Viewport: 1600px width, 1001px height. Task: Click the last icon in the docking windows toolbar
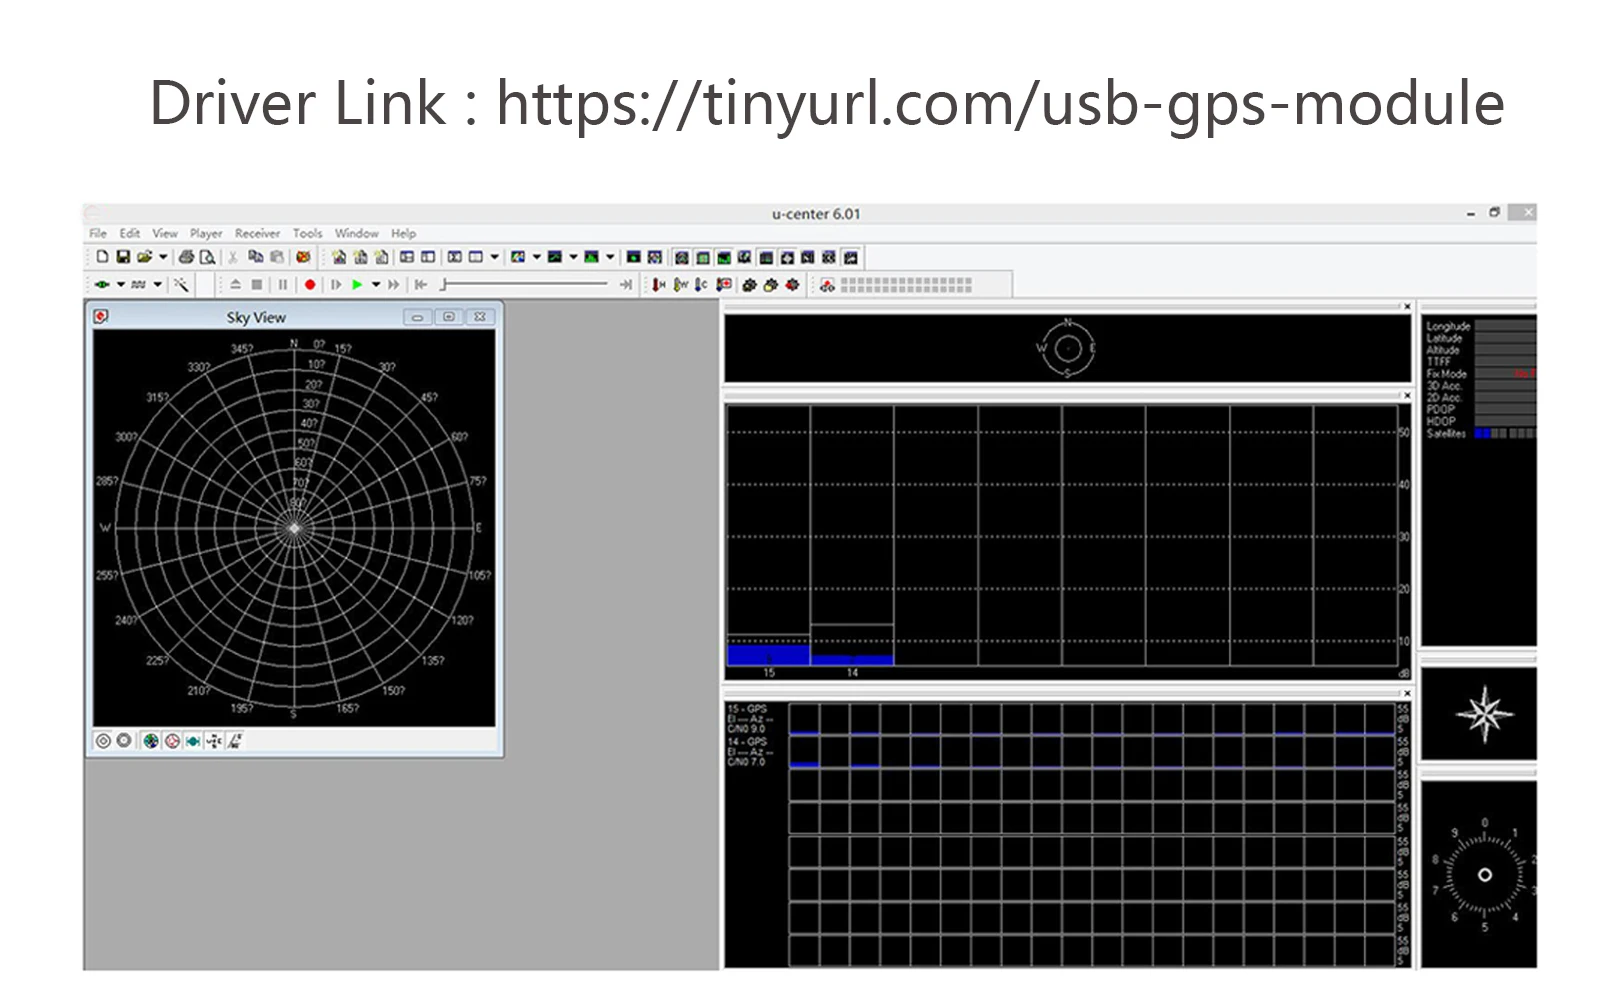pos(851,257)
